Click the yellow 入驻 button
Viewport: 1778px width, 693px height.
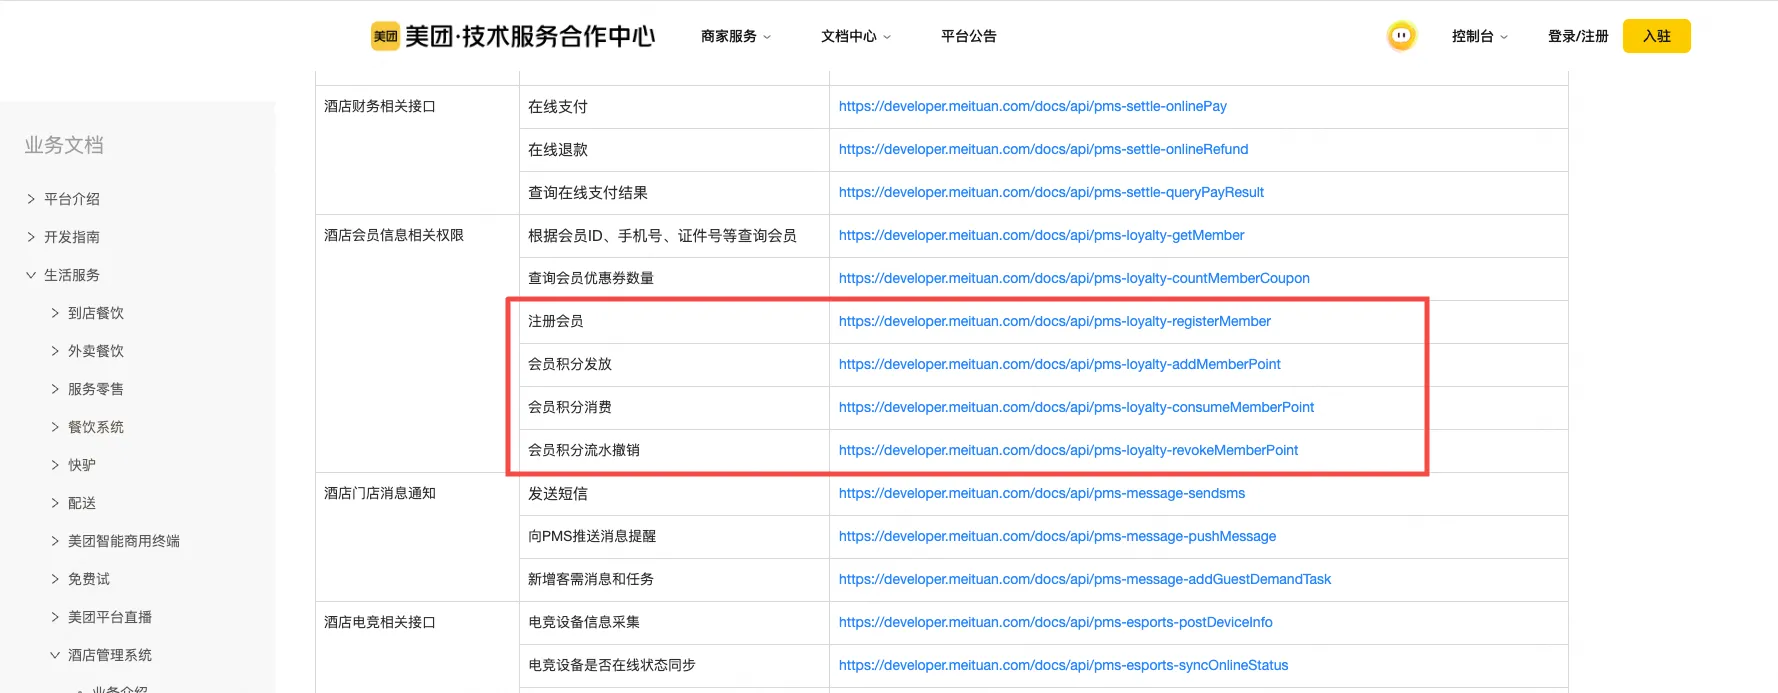[x=1656, y=36]
